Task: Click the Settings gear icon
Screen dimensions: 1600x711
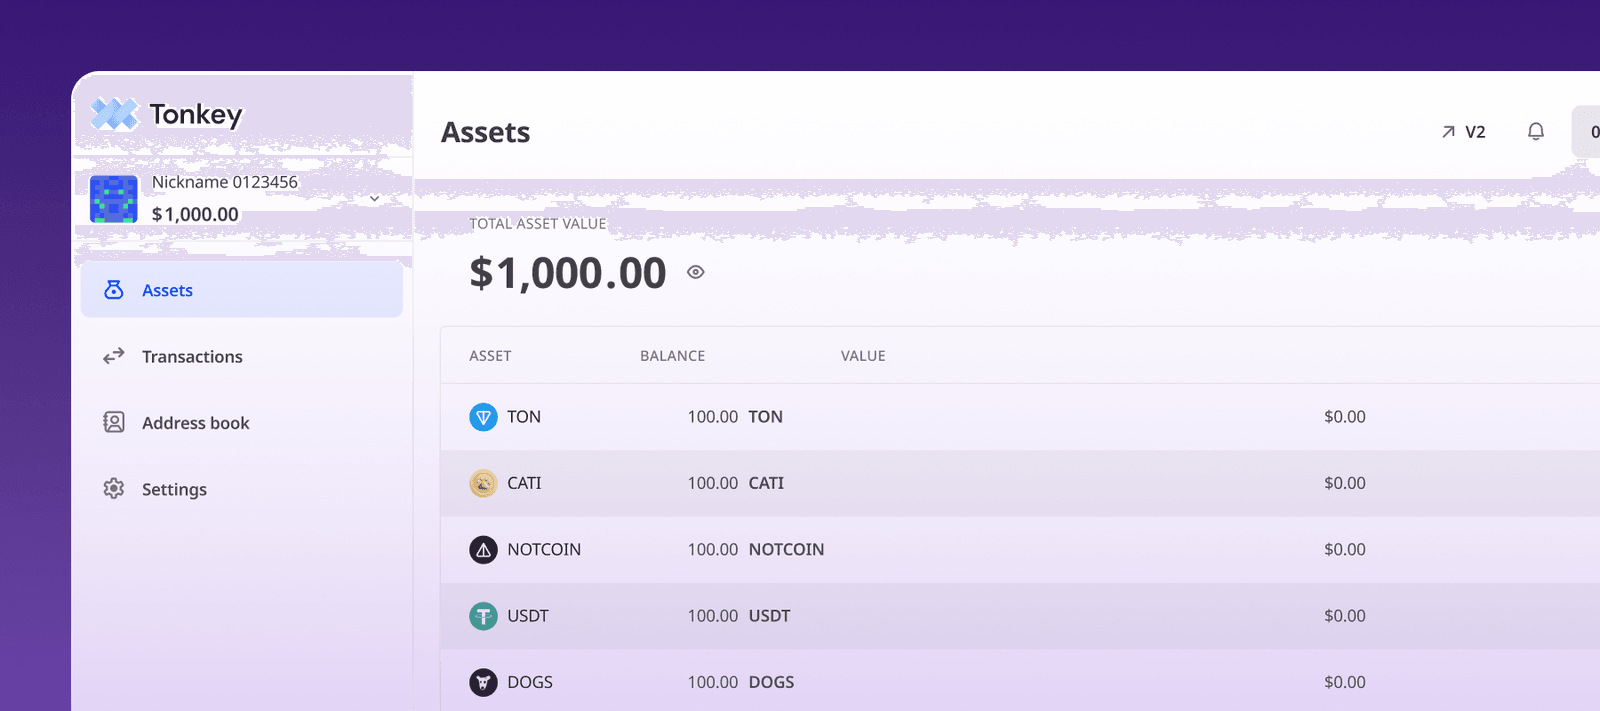Action: pyautogui.click(x=114, y=489)
